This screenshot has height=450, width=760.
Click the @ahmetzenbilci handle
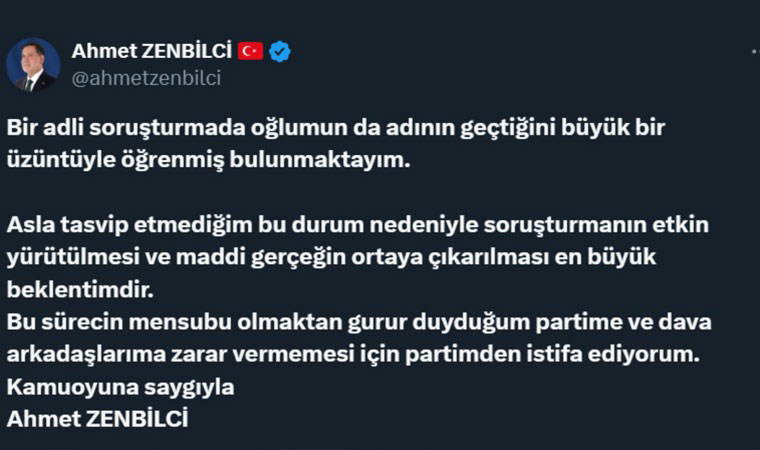tap(146, 78)
